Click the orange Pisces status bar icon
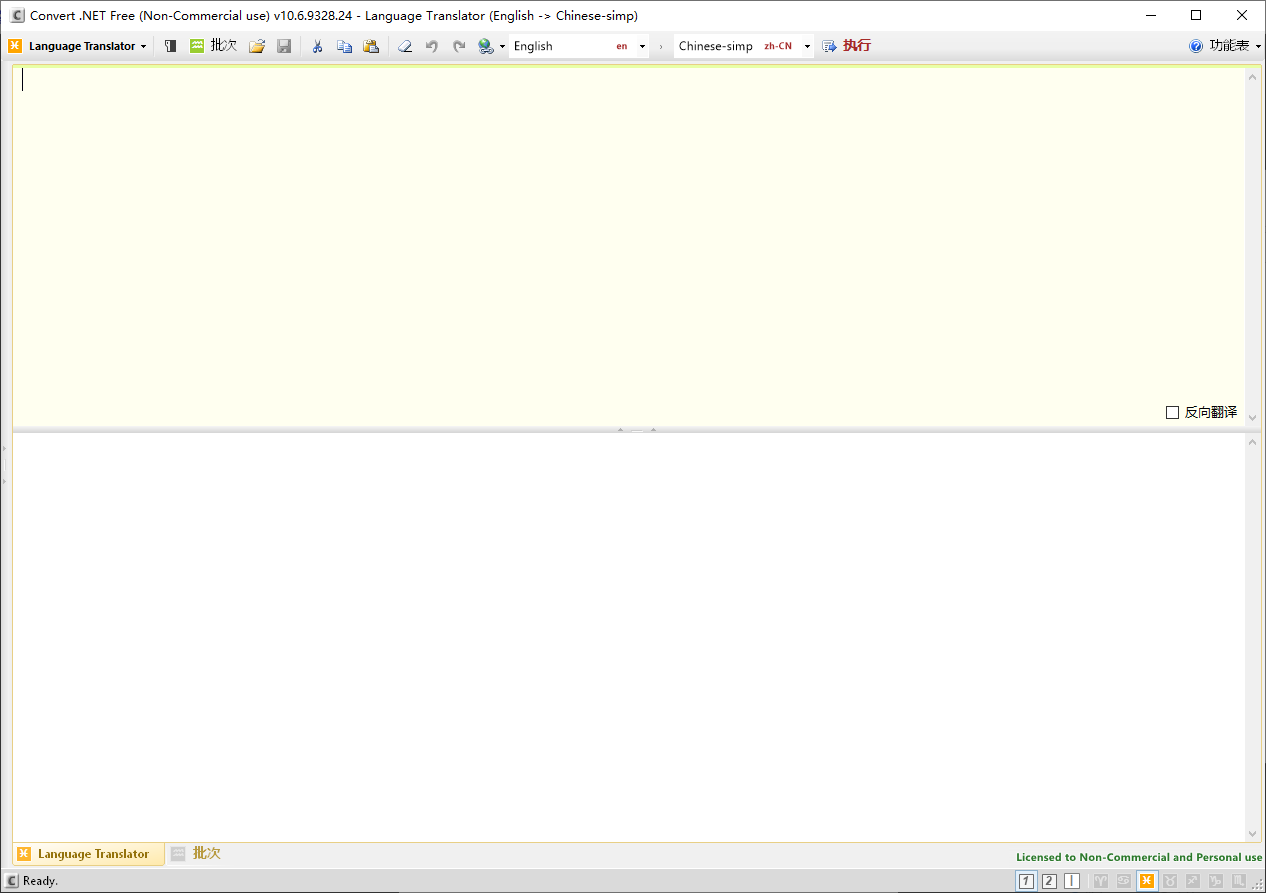The height and width of the screenshot is (893, 1266). click(1147, 881)
